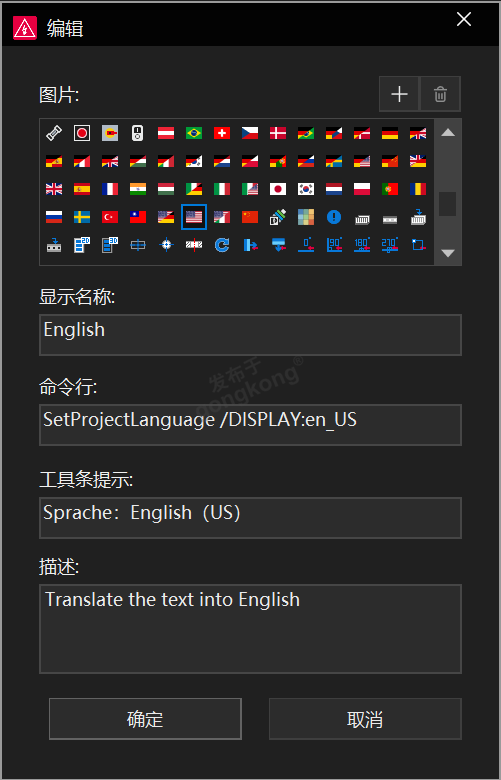
Task: Click the icon list scroll-down arrow
Action: pyautogui.click(x=448, y=253)
